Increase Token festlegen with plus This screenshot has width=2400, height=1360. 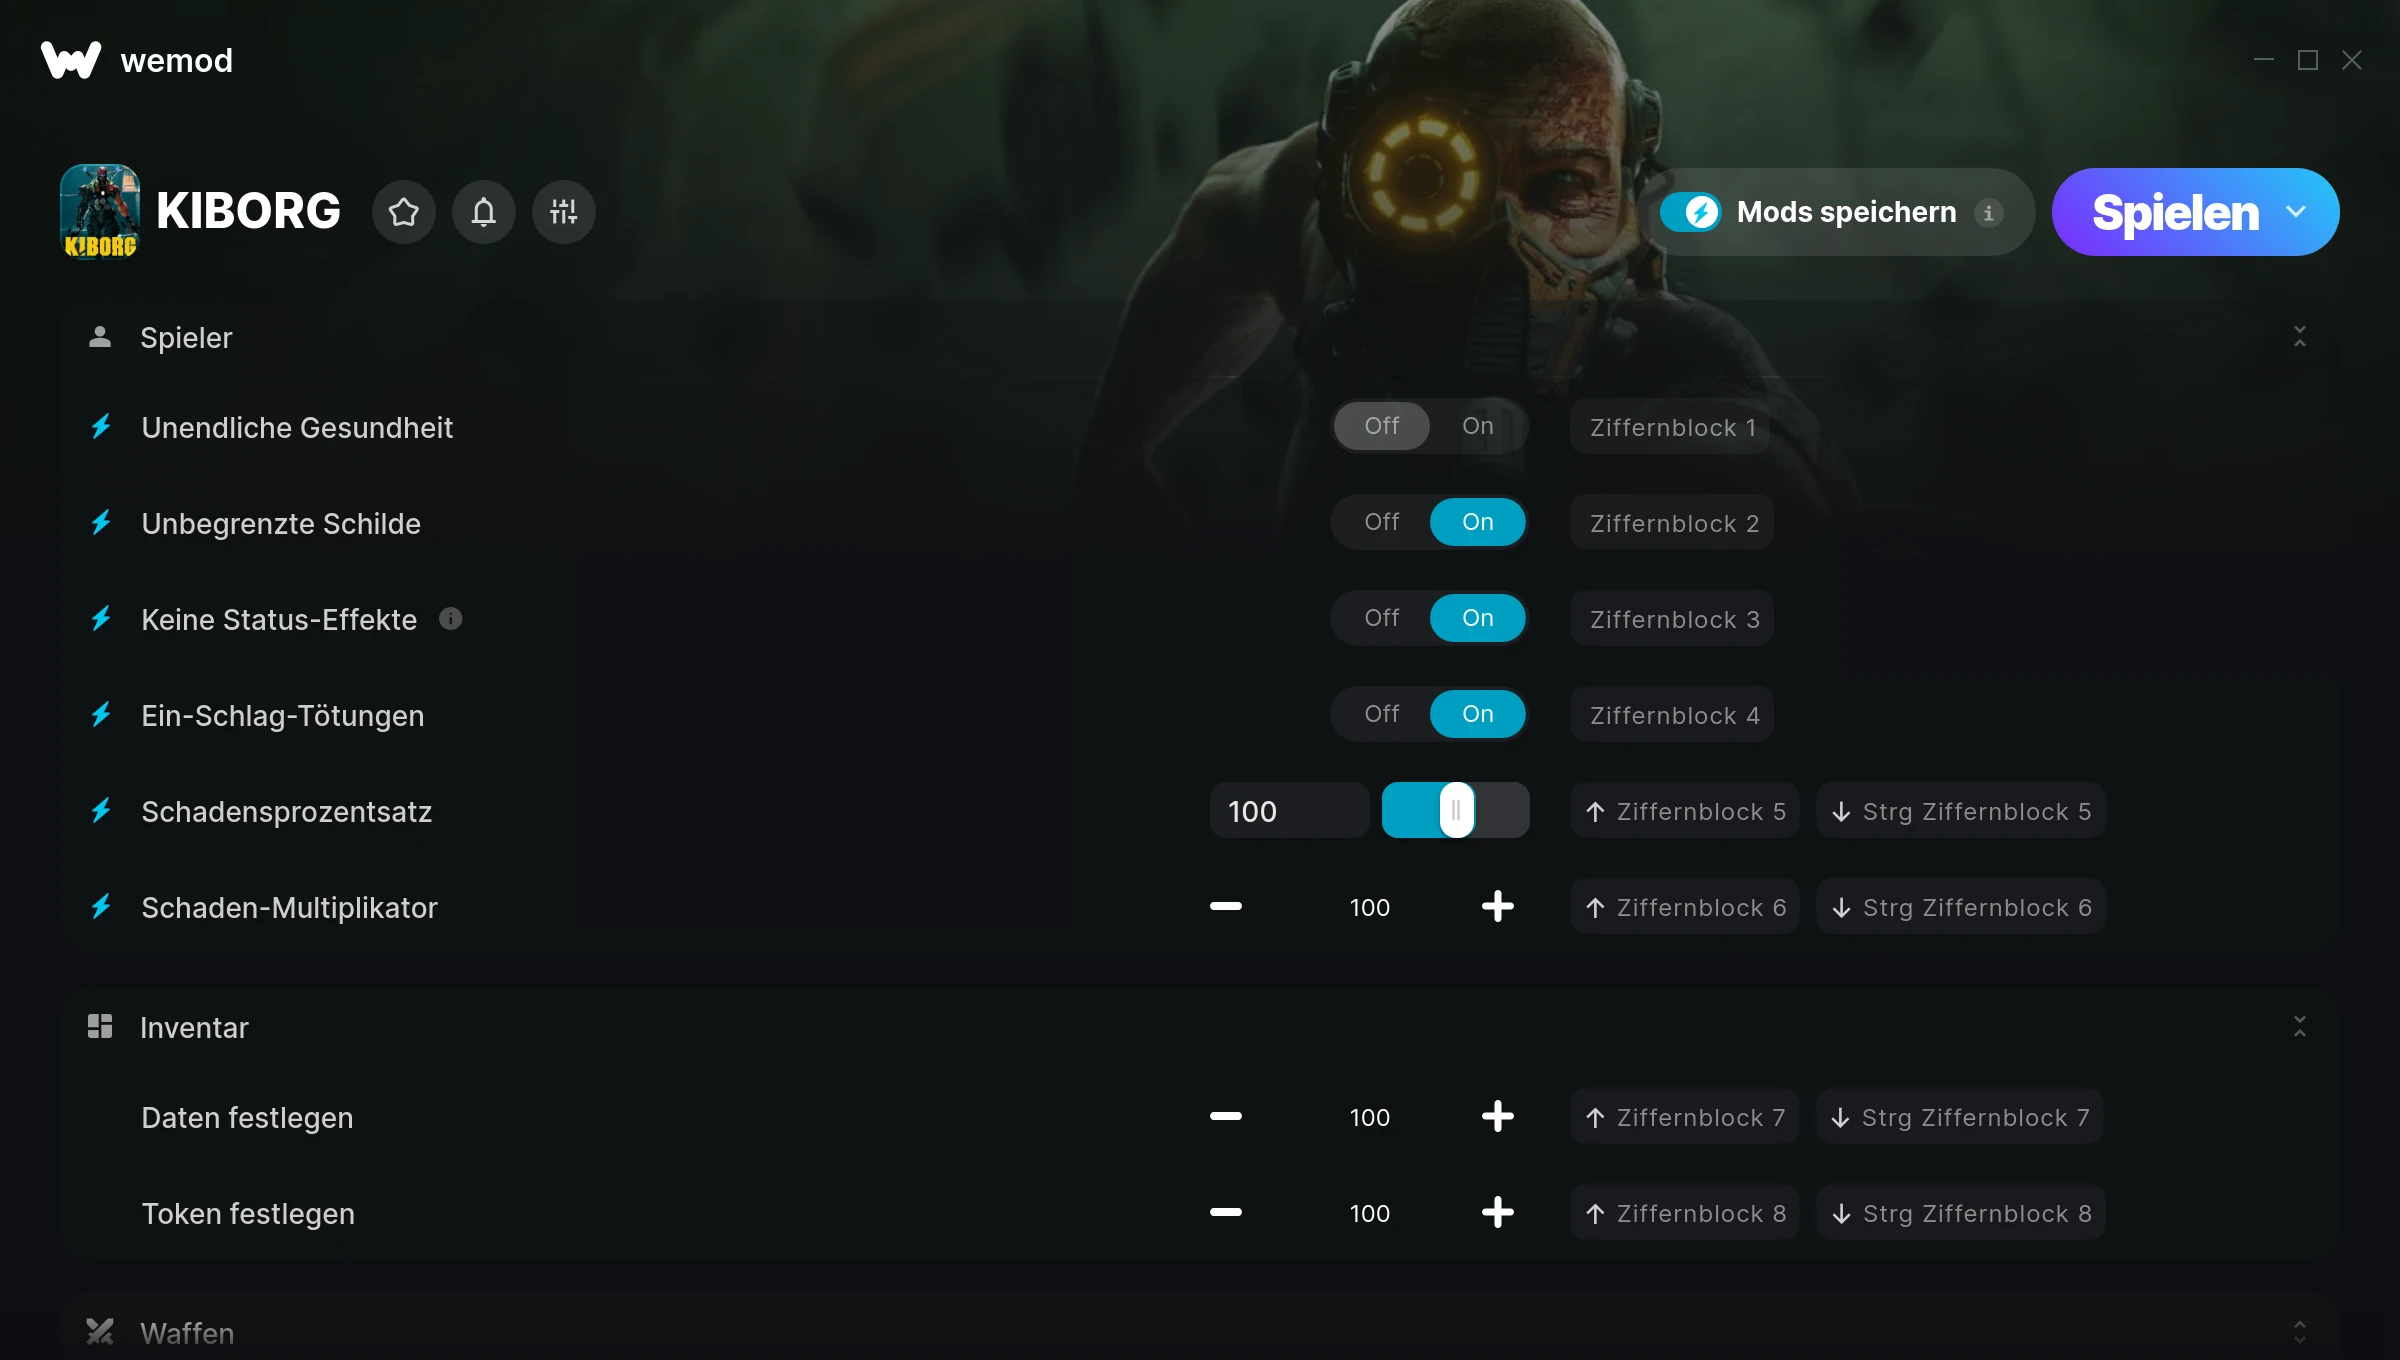1497,1213
